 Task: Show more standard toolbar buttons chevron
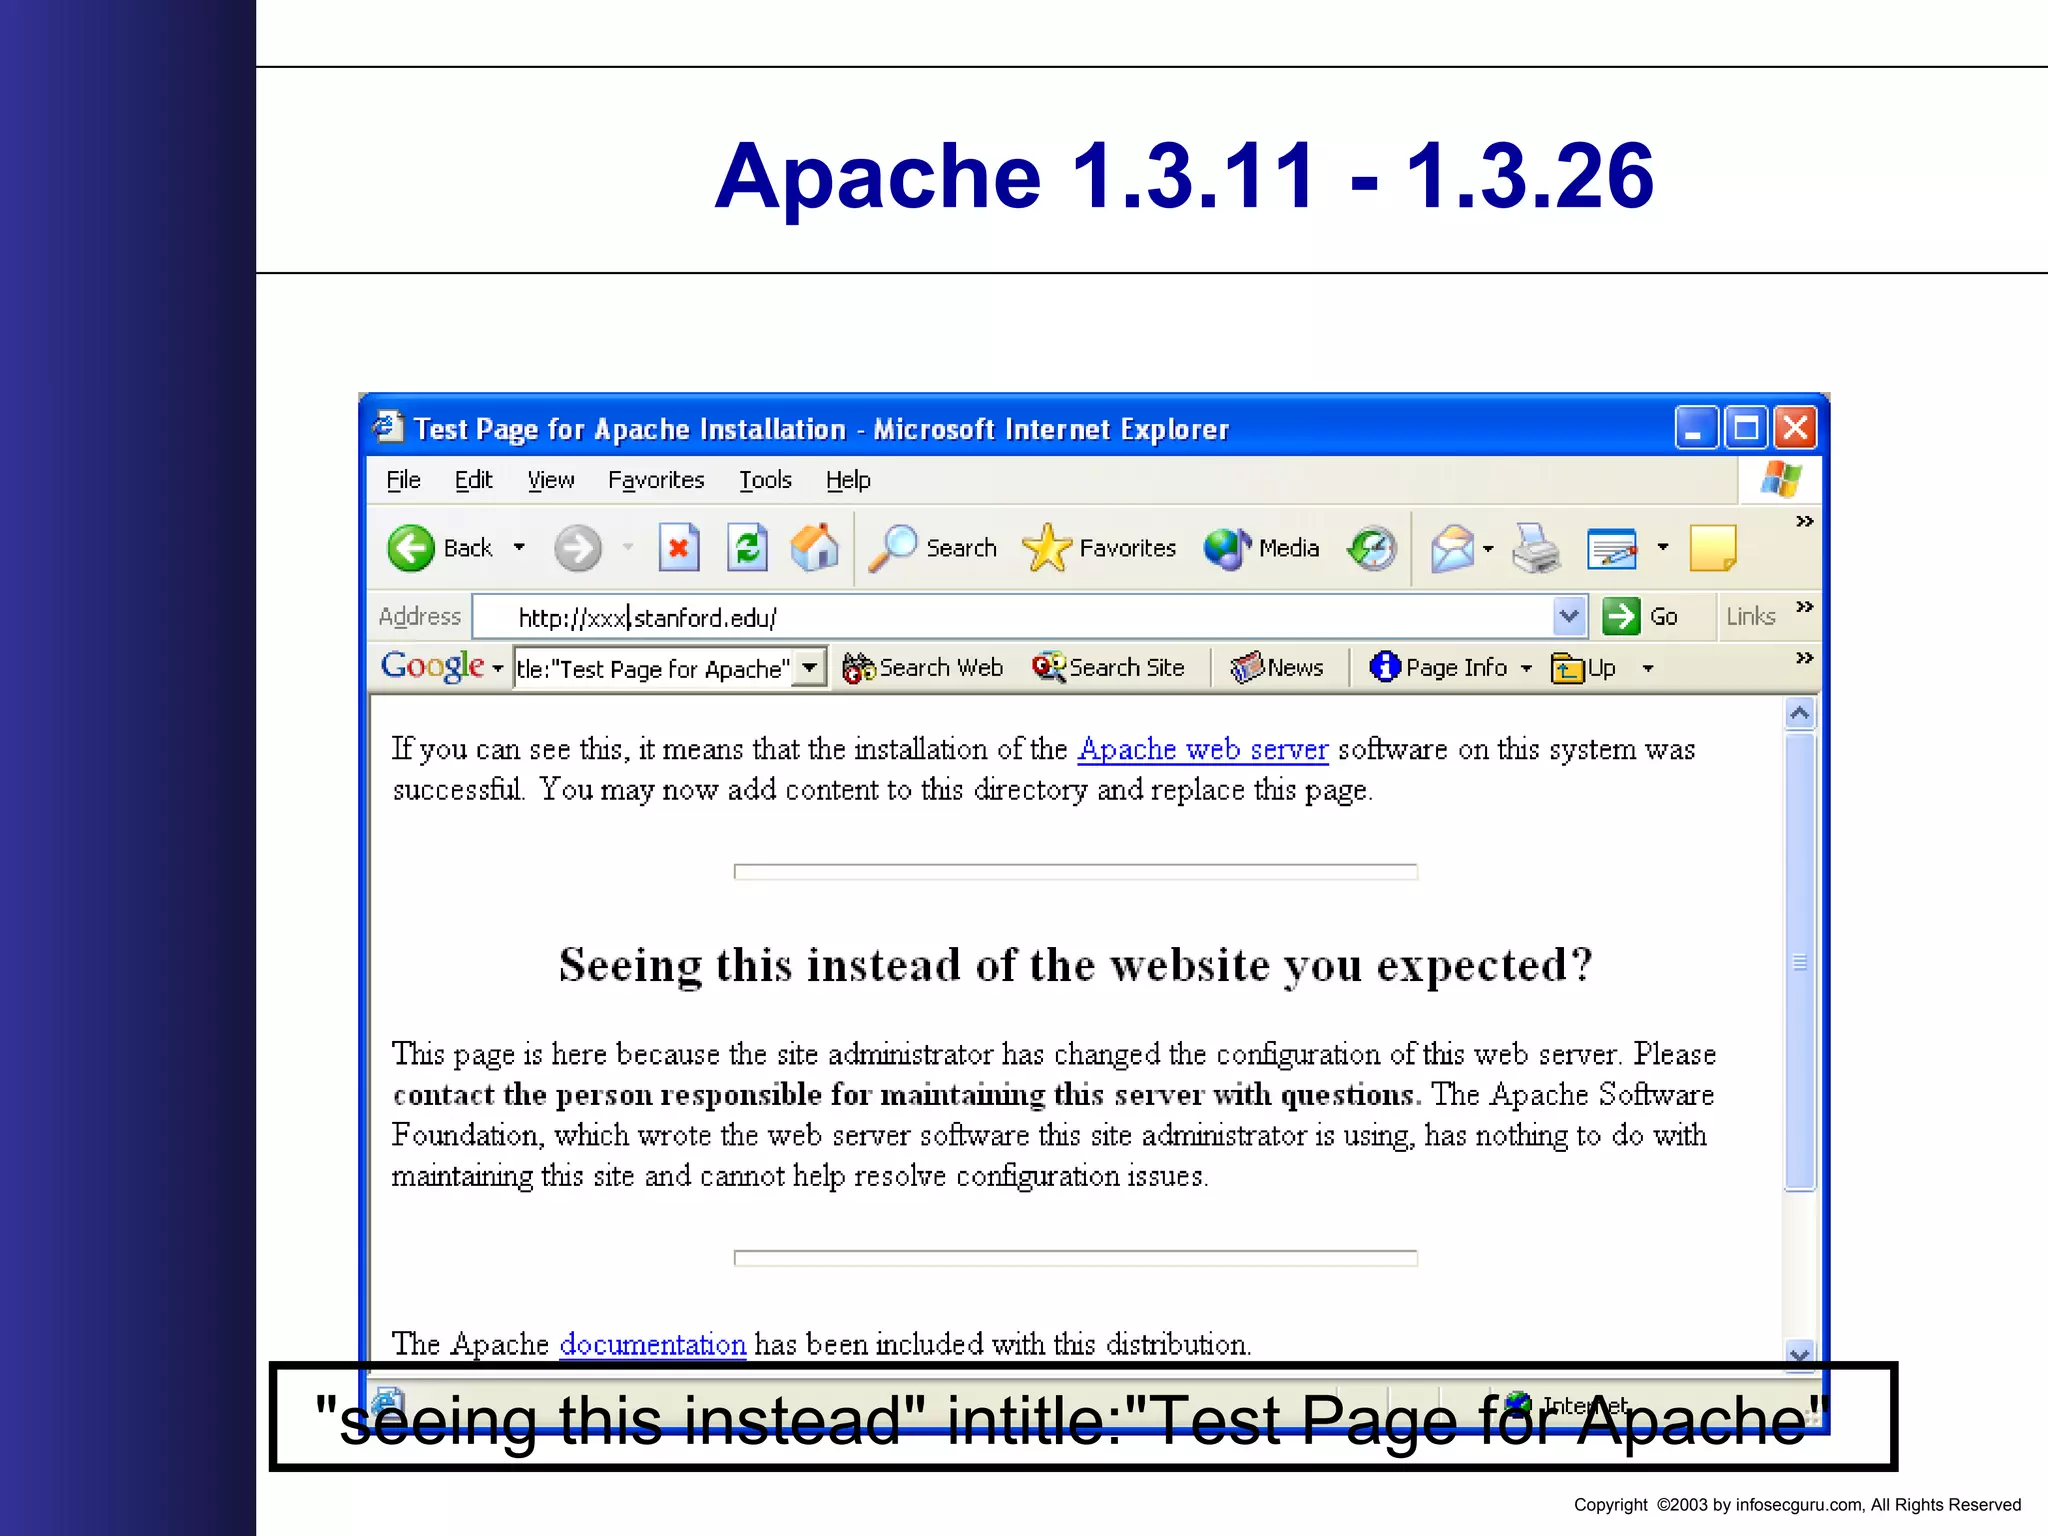coord(1804,521)
